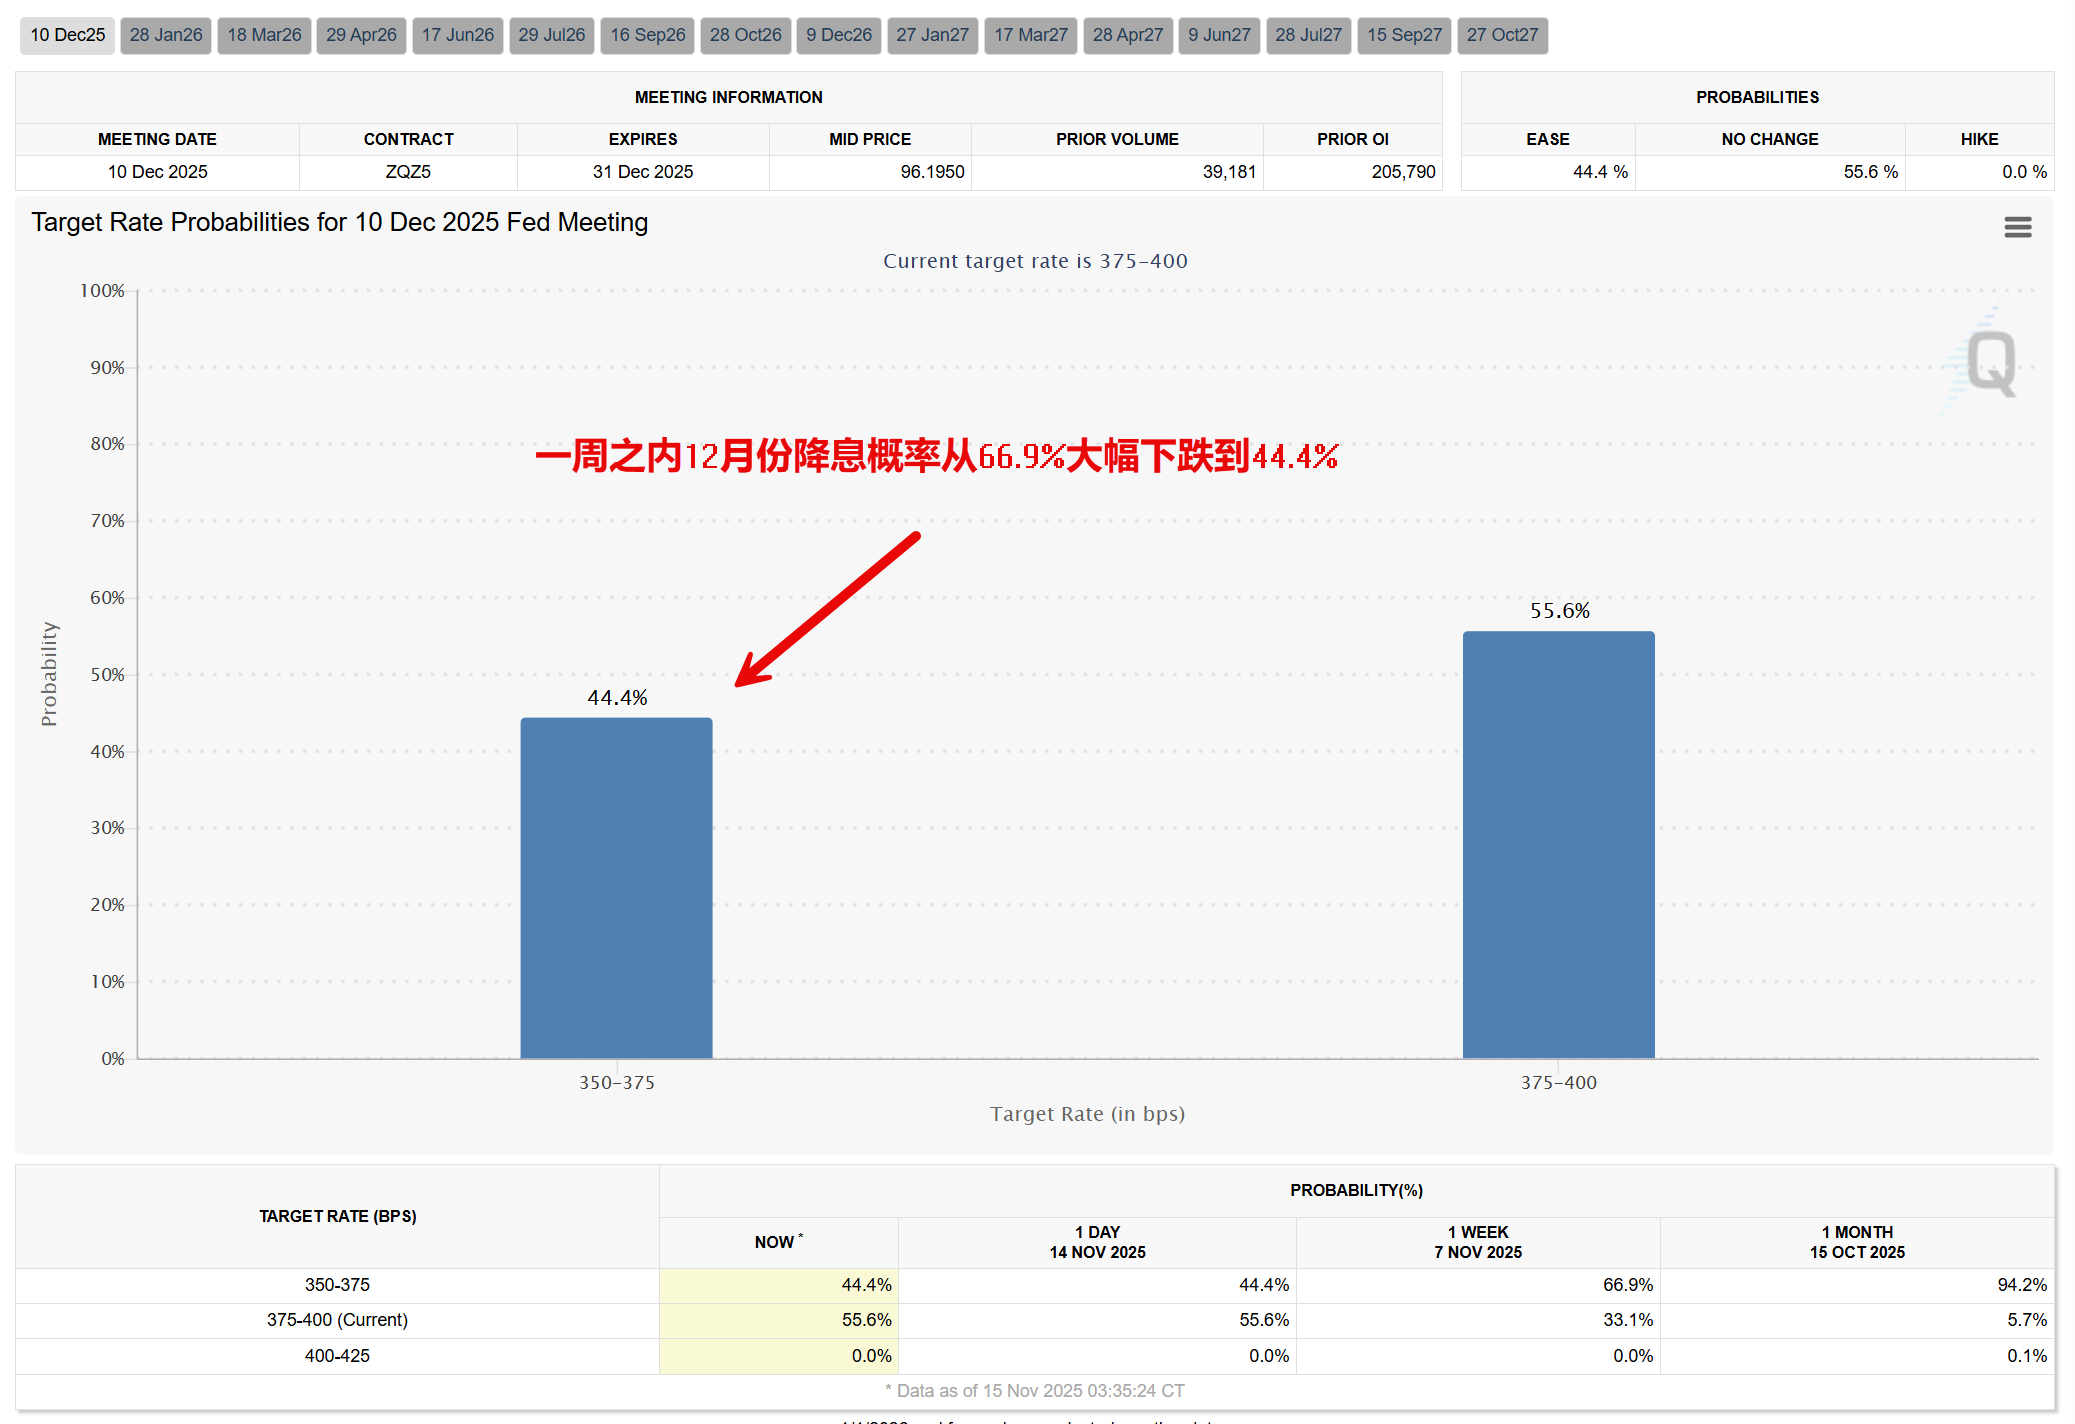
Task: Select the 9 Dec26 meeting tab
Action: 839,35
